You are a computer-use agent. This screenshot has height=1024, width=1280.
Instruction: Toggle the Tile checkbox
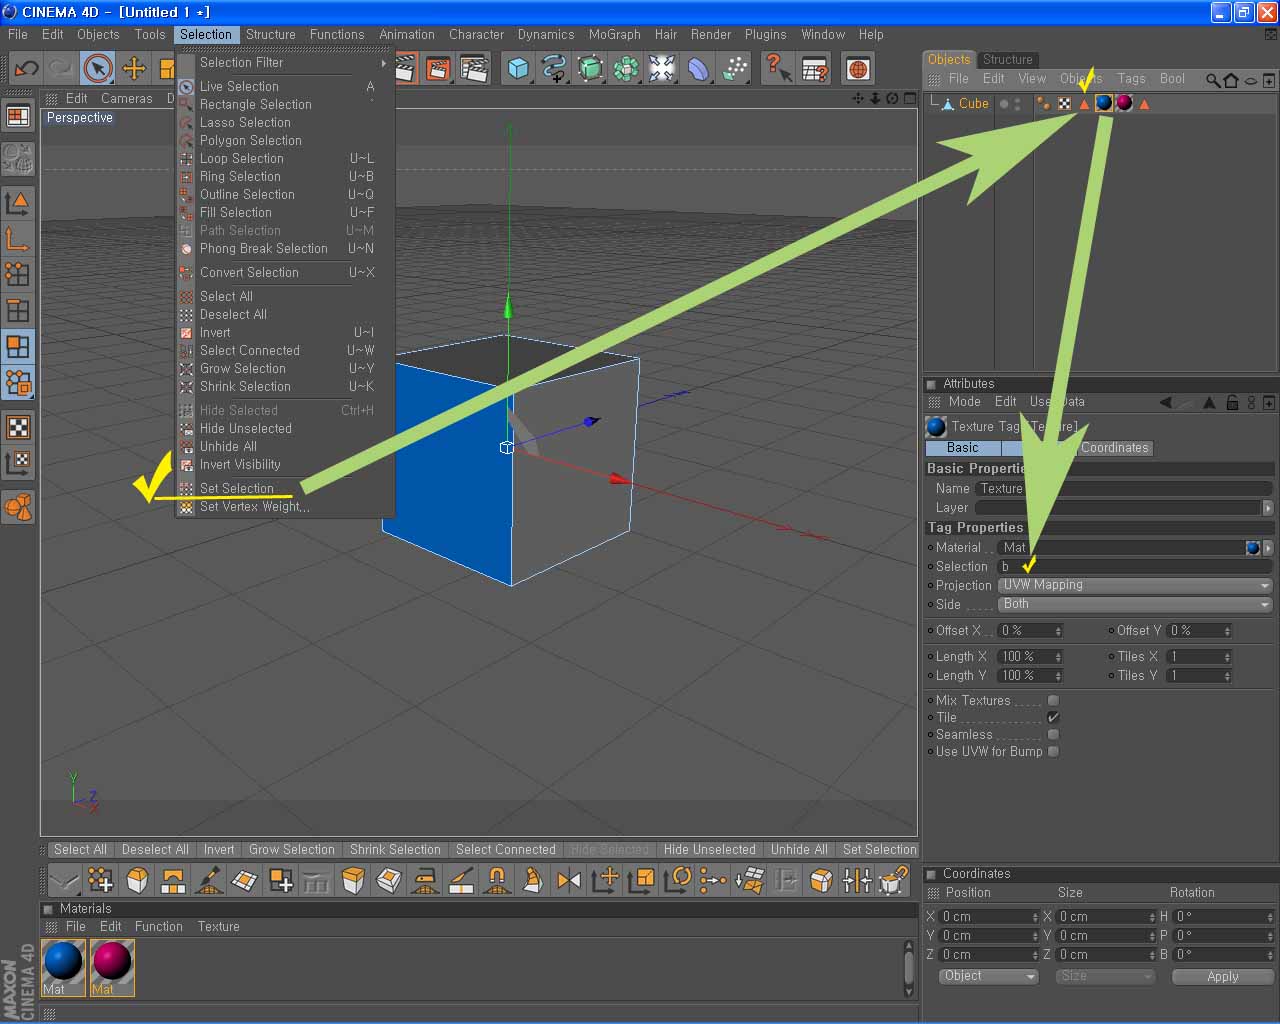[x=1053, y=717]
